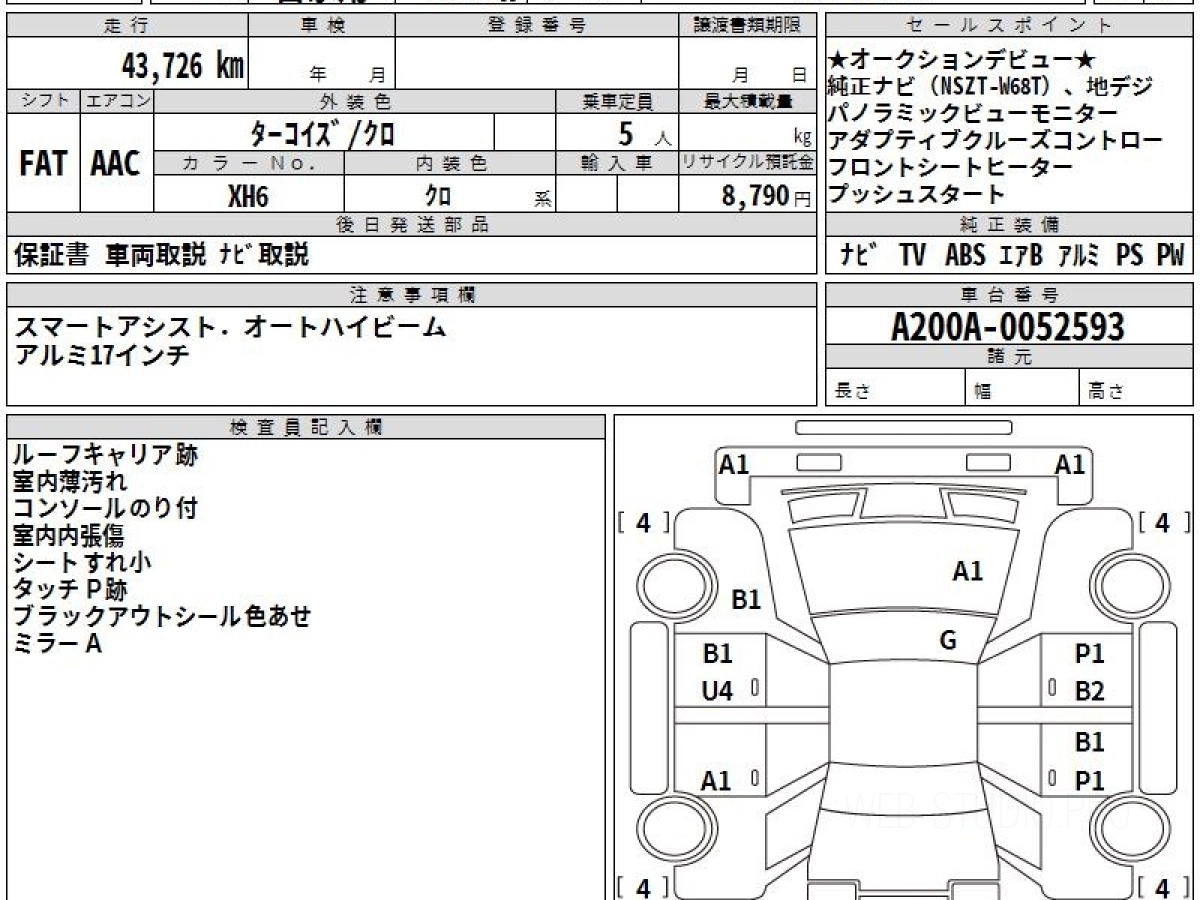The height and width of the screenshot is (900, 1200).
Task: Select the 内装色 header cell
Action: pos(450,163)
